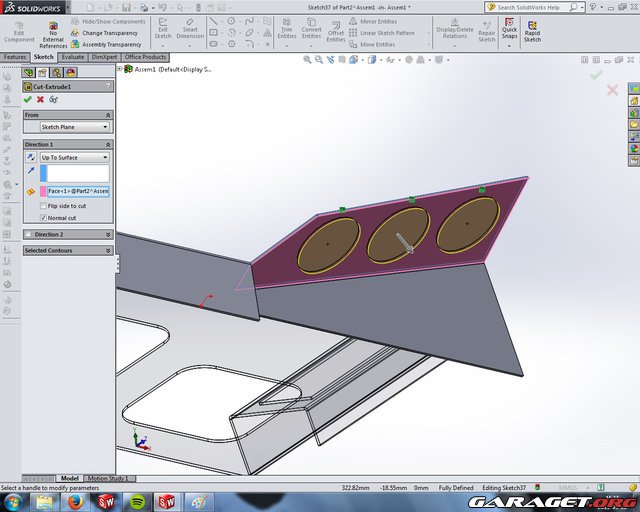
Task: Open the Sketch Plane dropdown
Action: (74, 127)
